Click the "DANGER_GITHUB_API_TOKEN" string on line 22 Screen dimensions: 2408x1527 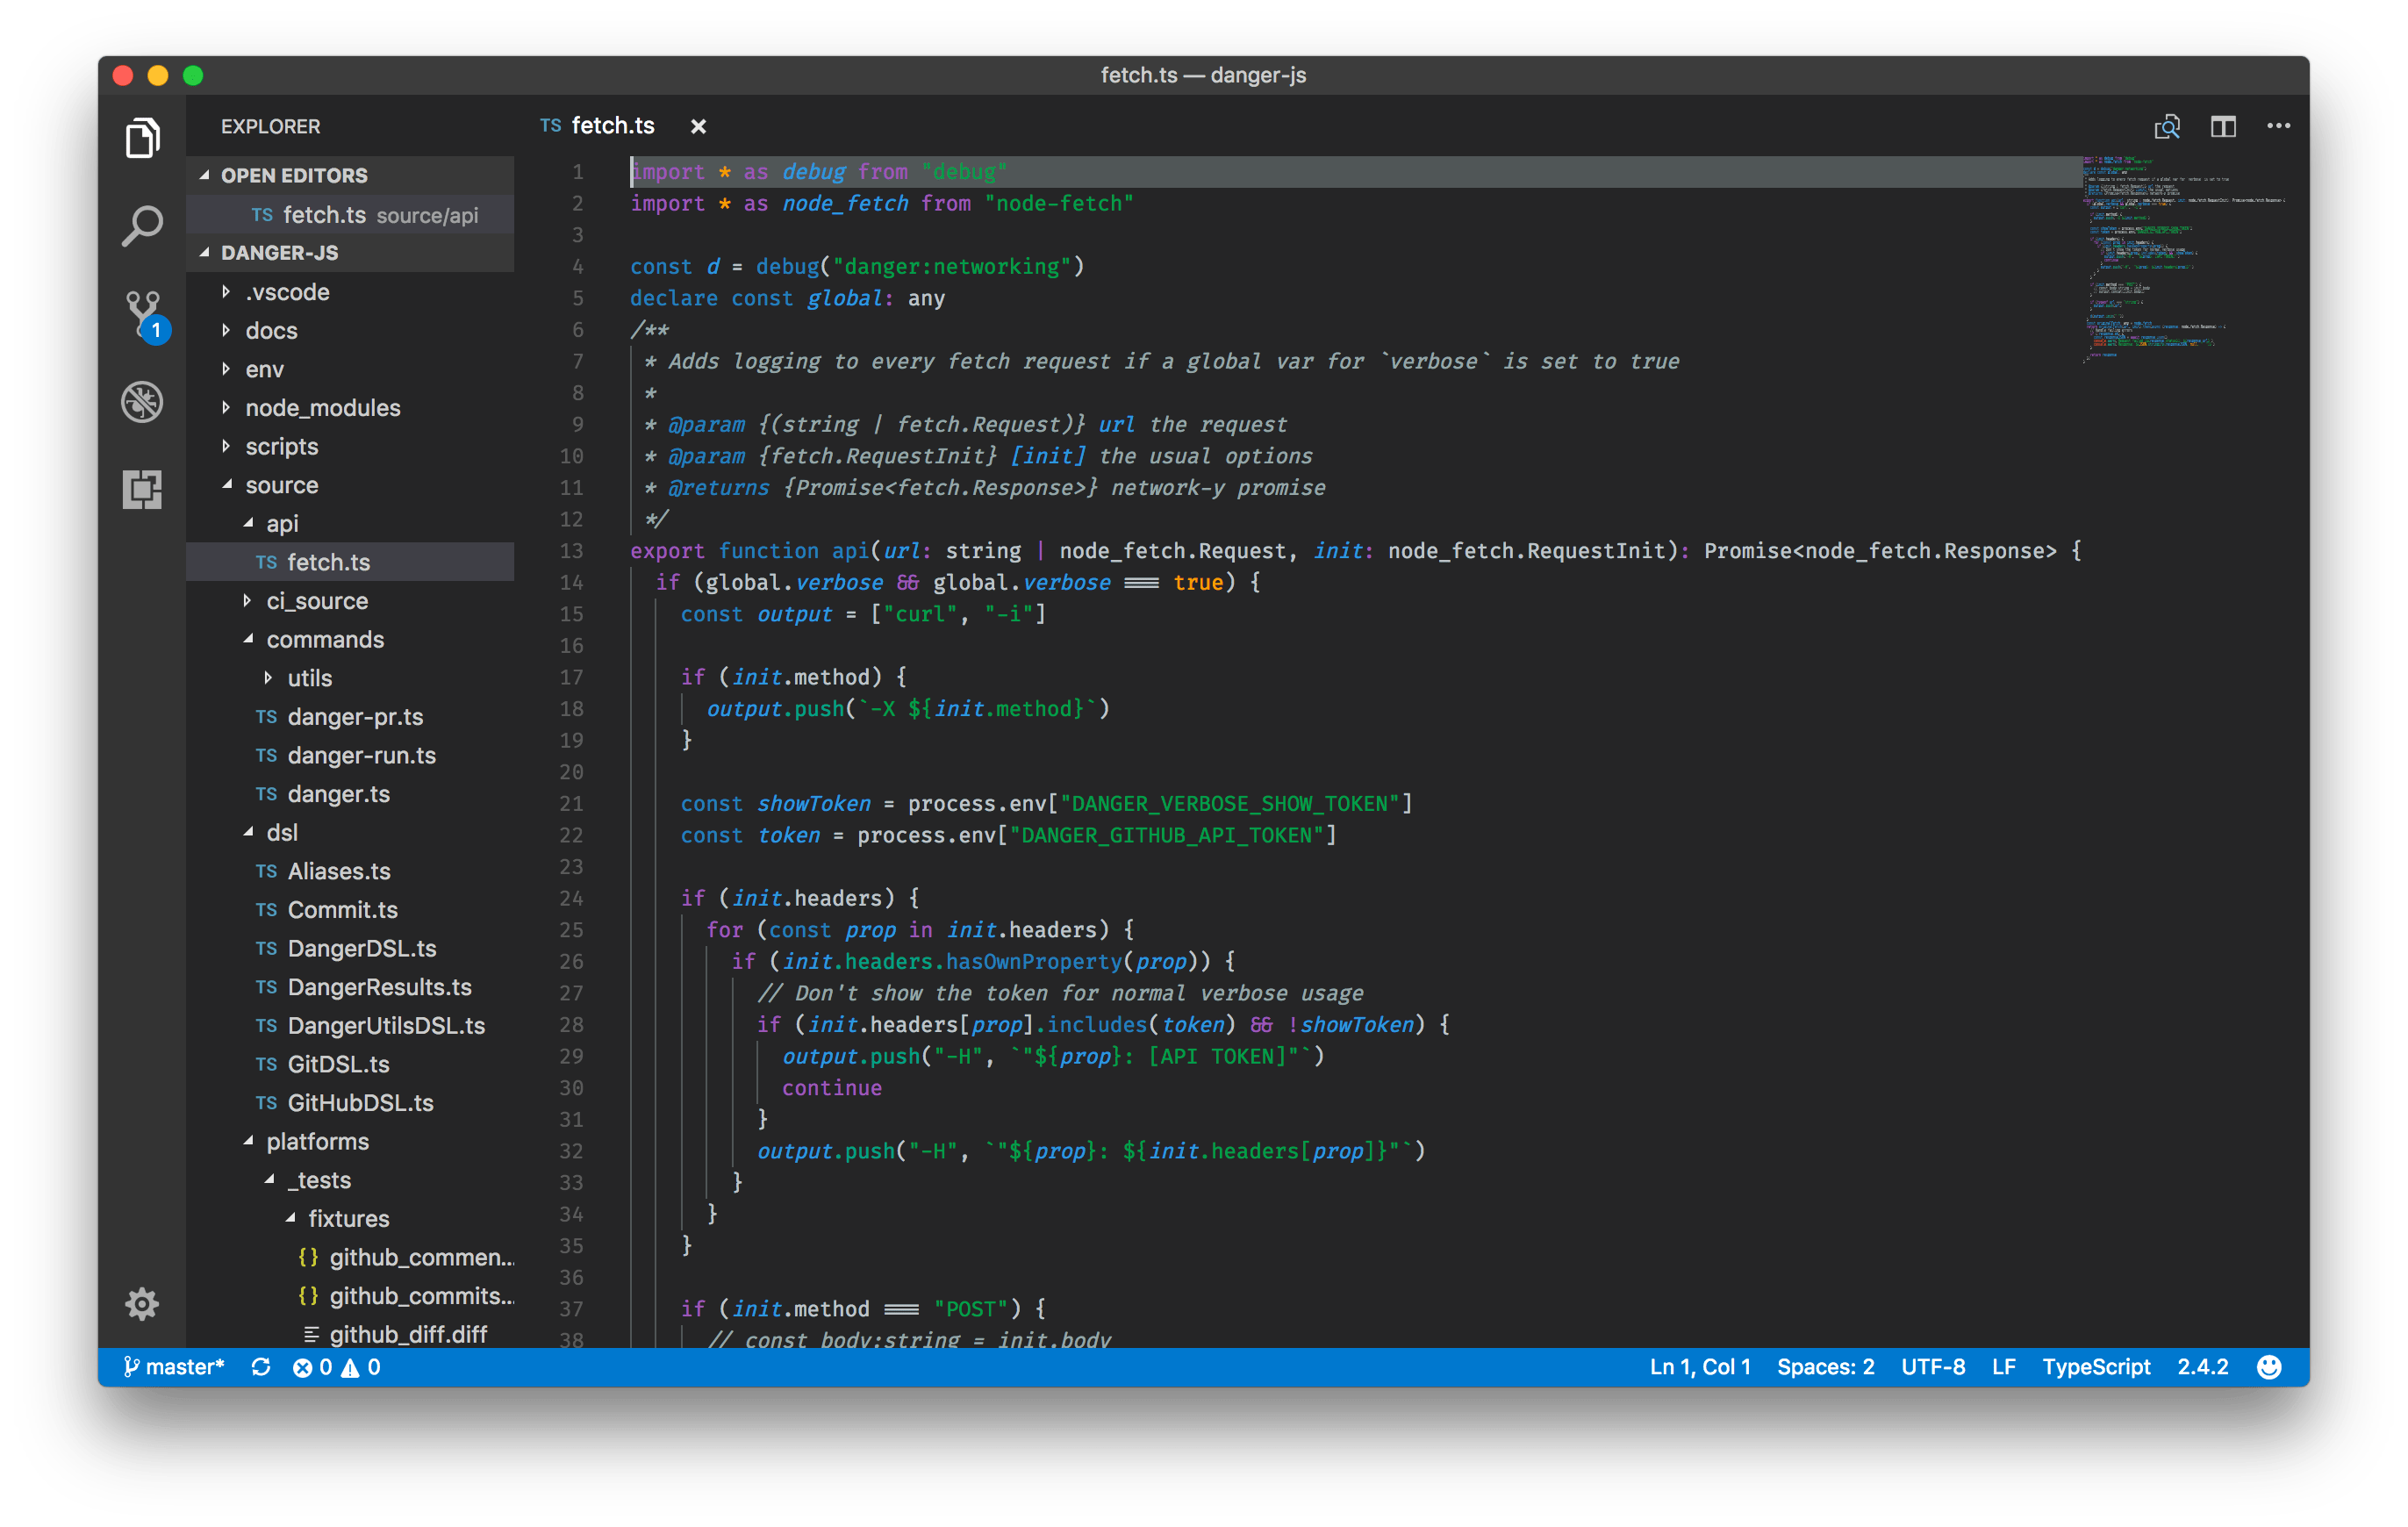(x=1166, y=835)
